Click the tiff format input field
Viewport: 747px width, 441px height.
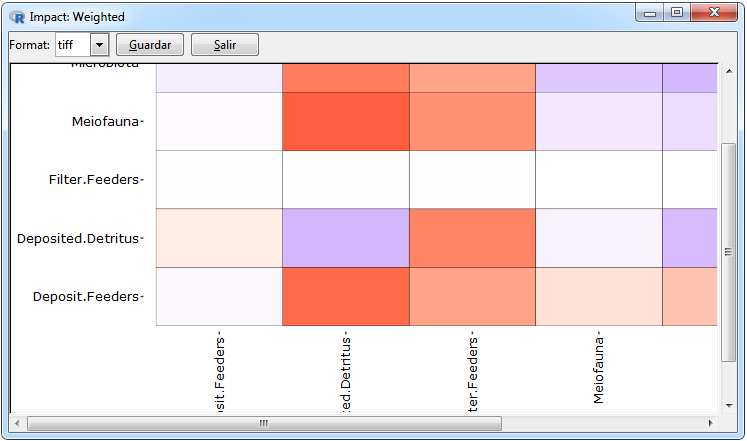[73, 45]
